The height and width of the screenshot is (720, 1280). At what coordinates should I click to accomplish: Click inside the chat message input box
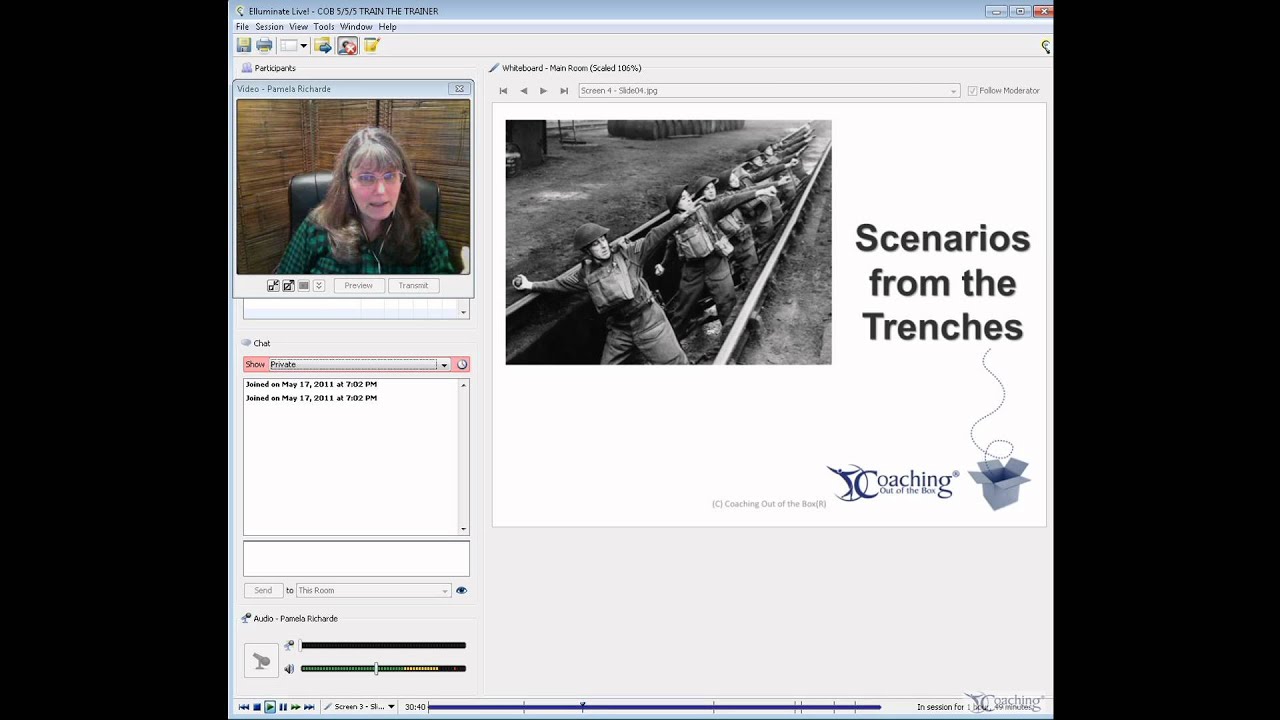[356, 559]
